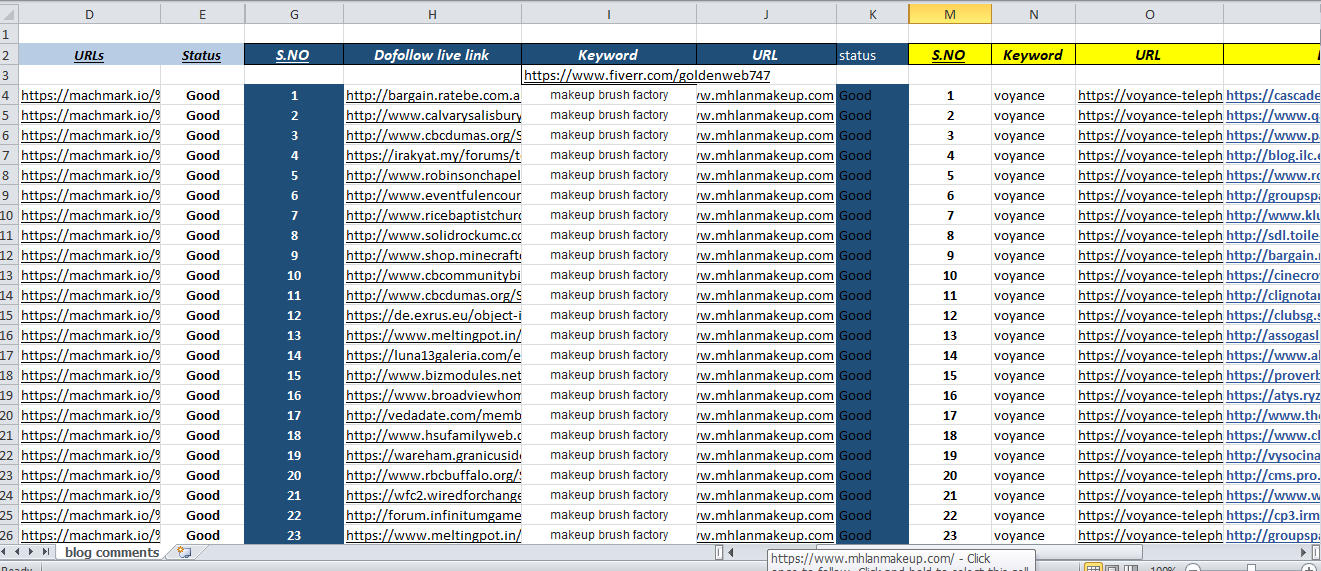Select 'makeup brush factory' cell in row 10

[609, 215]
